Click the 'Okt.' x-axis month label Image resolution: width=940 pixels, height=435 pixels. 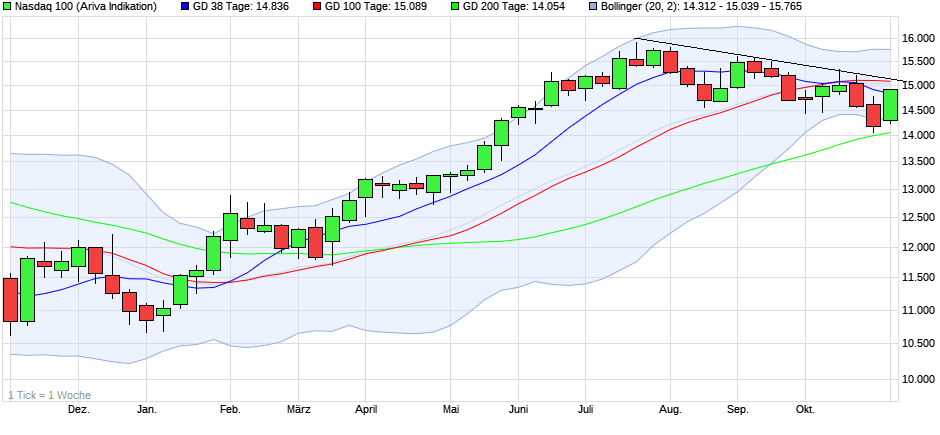805,410
